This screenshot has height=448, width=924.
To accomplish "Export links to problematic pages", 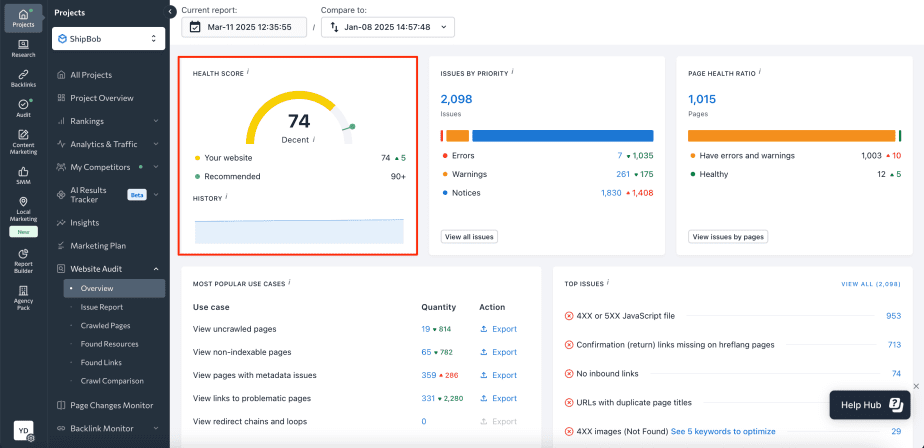I will [x=499, y=398].
